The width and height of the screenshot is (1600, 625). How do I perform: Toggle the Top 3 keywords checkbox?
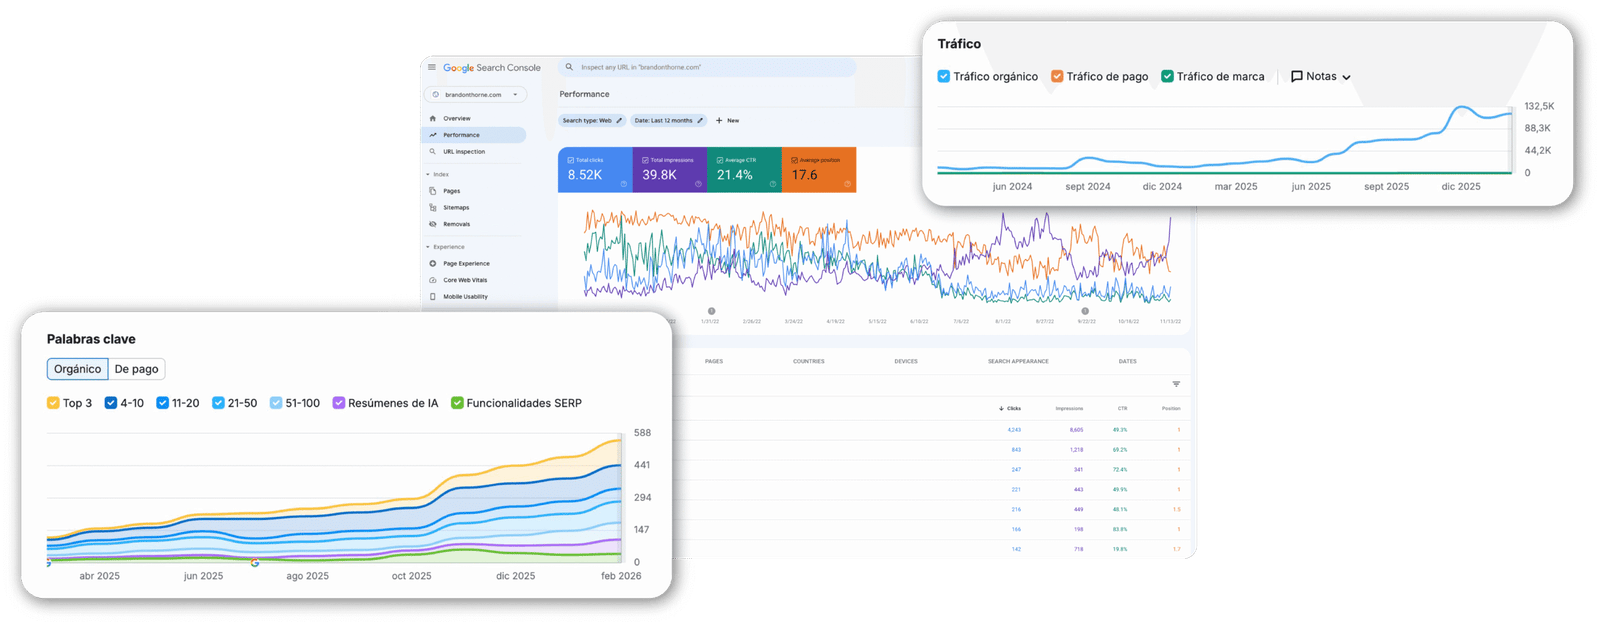coord(53,403)
